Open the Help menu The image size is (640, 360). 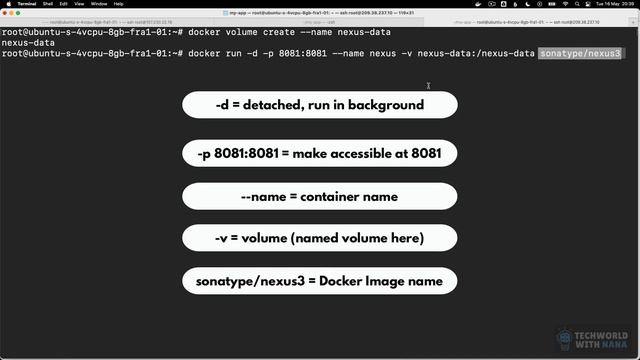pyautogui.click(x=118, y=4)
